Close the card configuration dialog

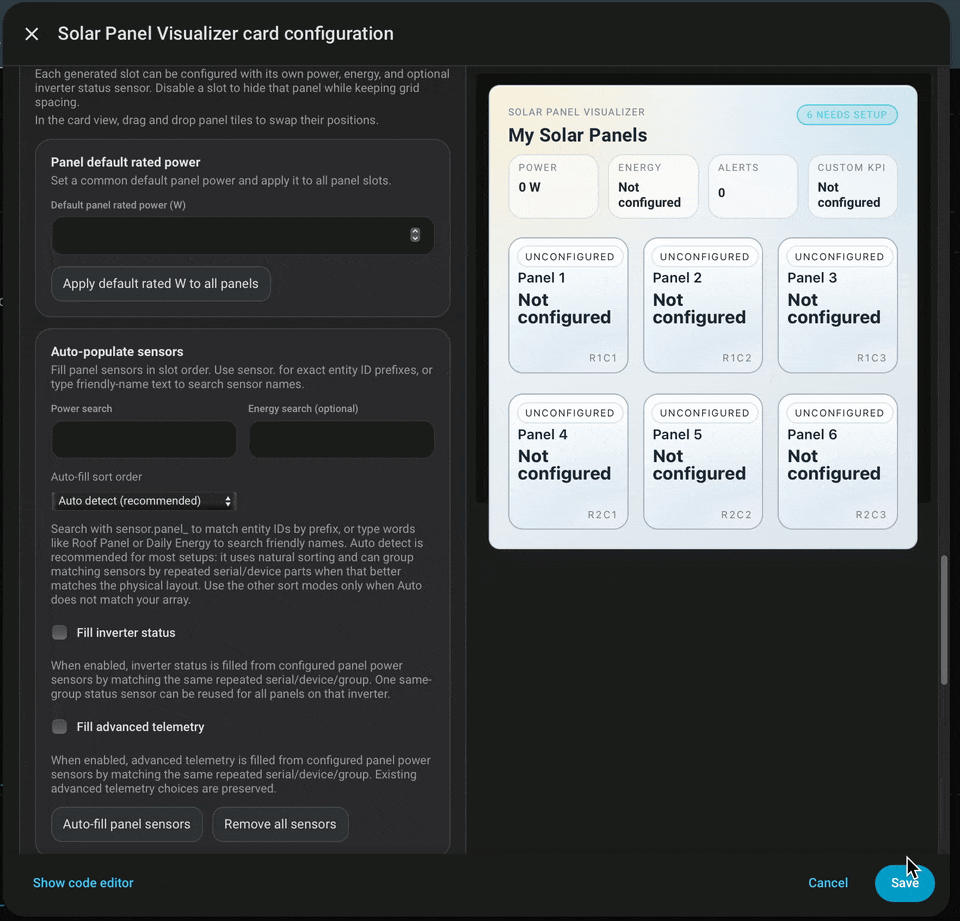[x=32, y=34]
